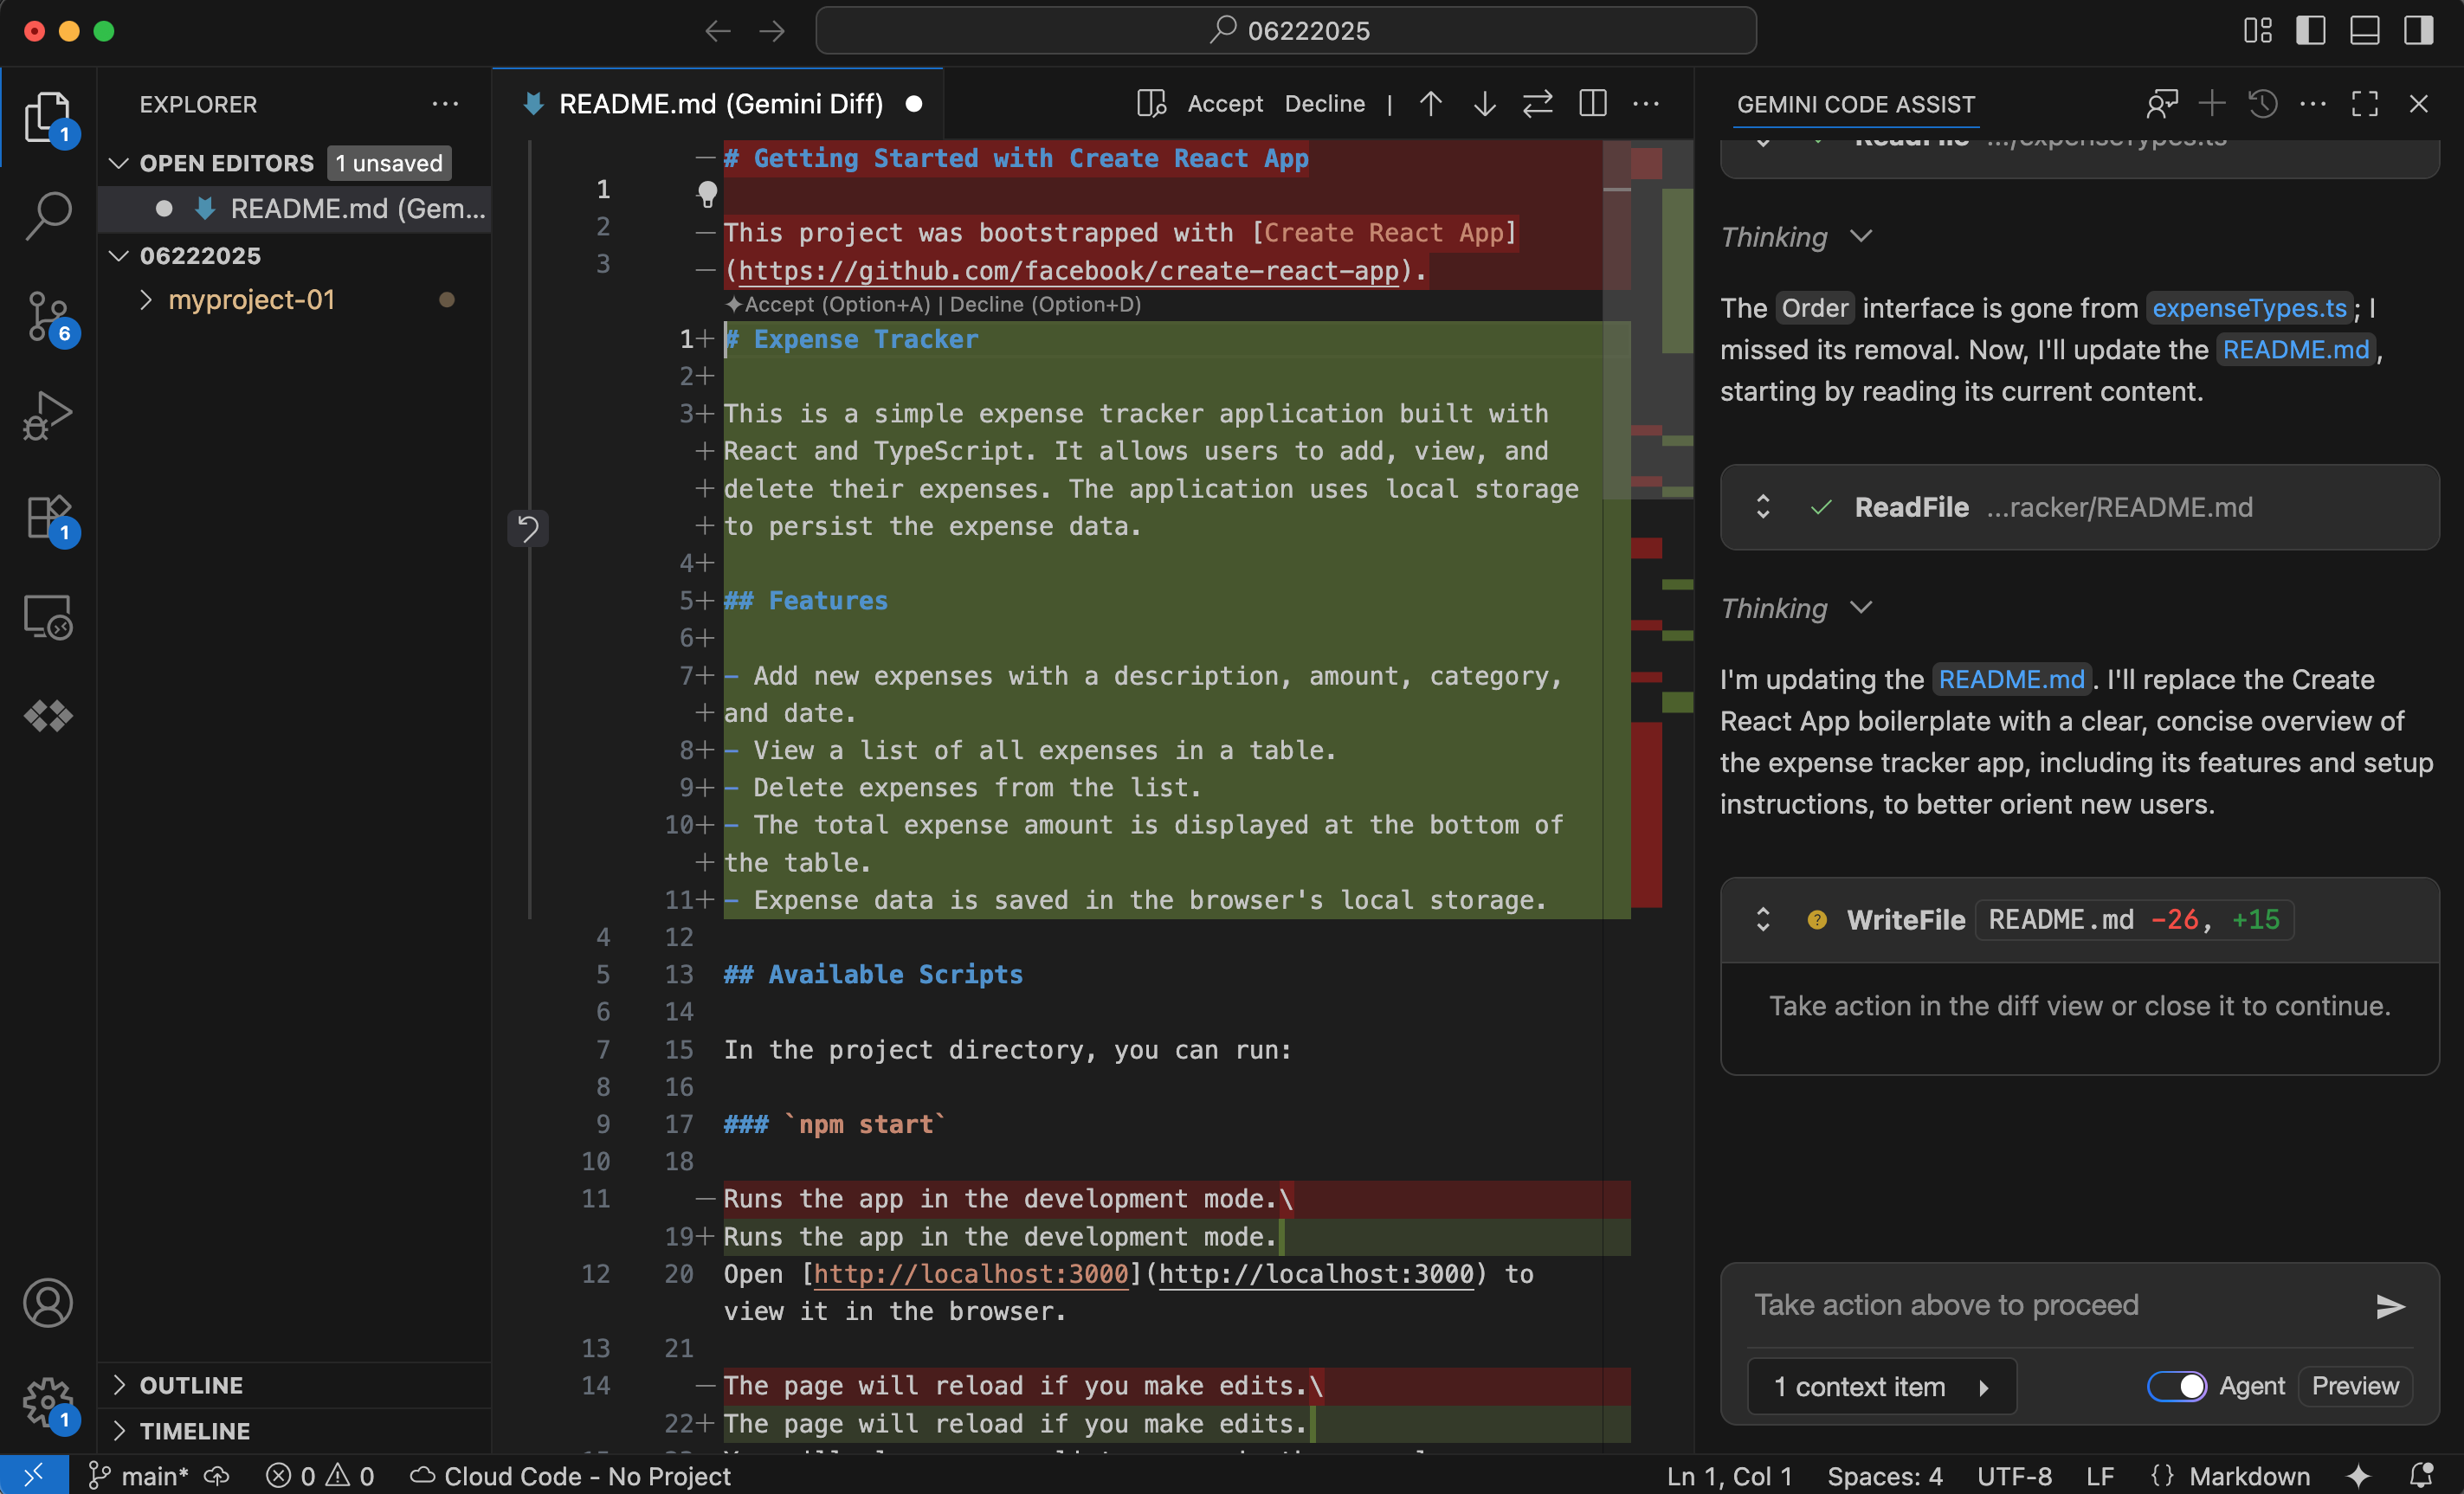This screenshot has width=2464, height=1494.
Task: Accept the Gemini diff changes
Action: pos(1225,103)
